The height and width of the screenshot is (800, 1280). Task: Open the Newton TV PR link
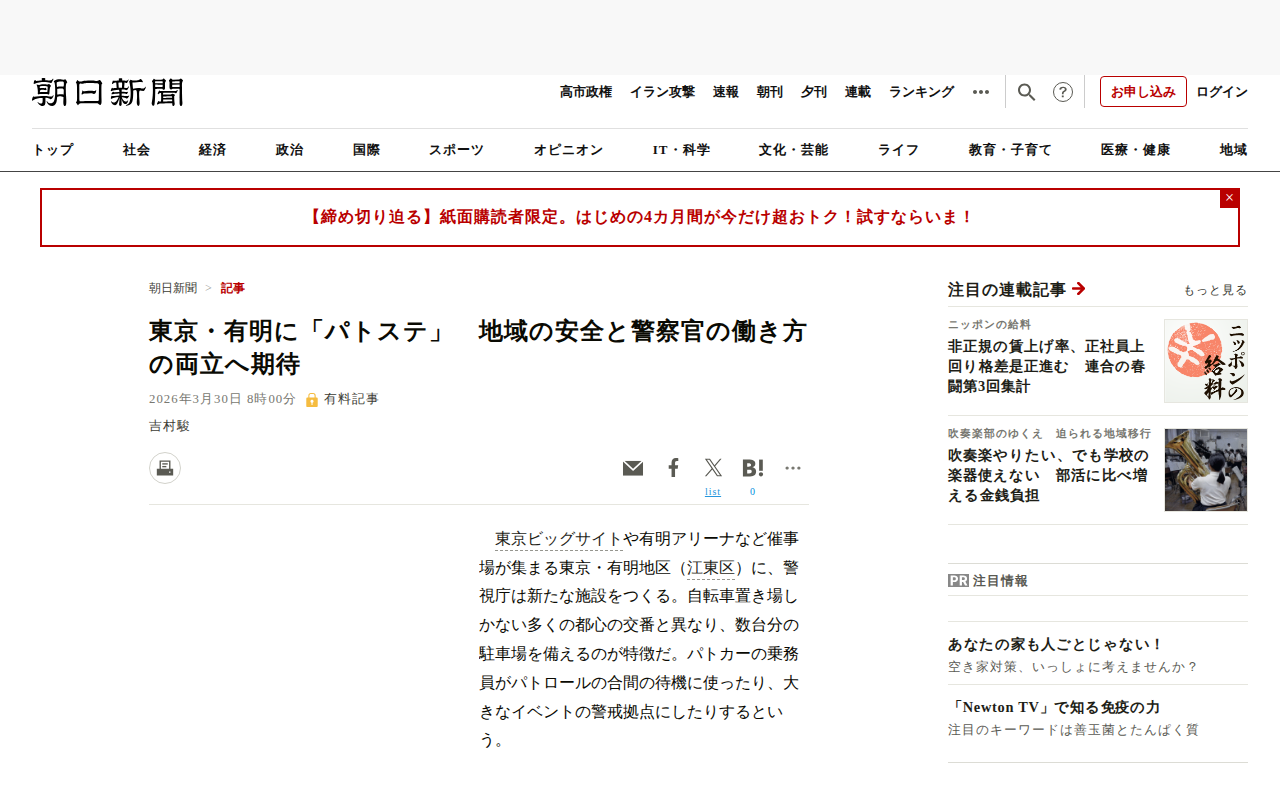coord(1054,707)
